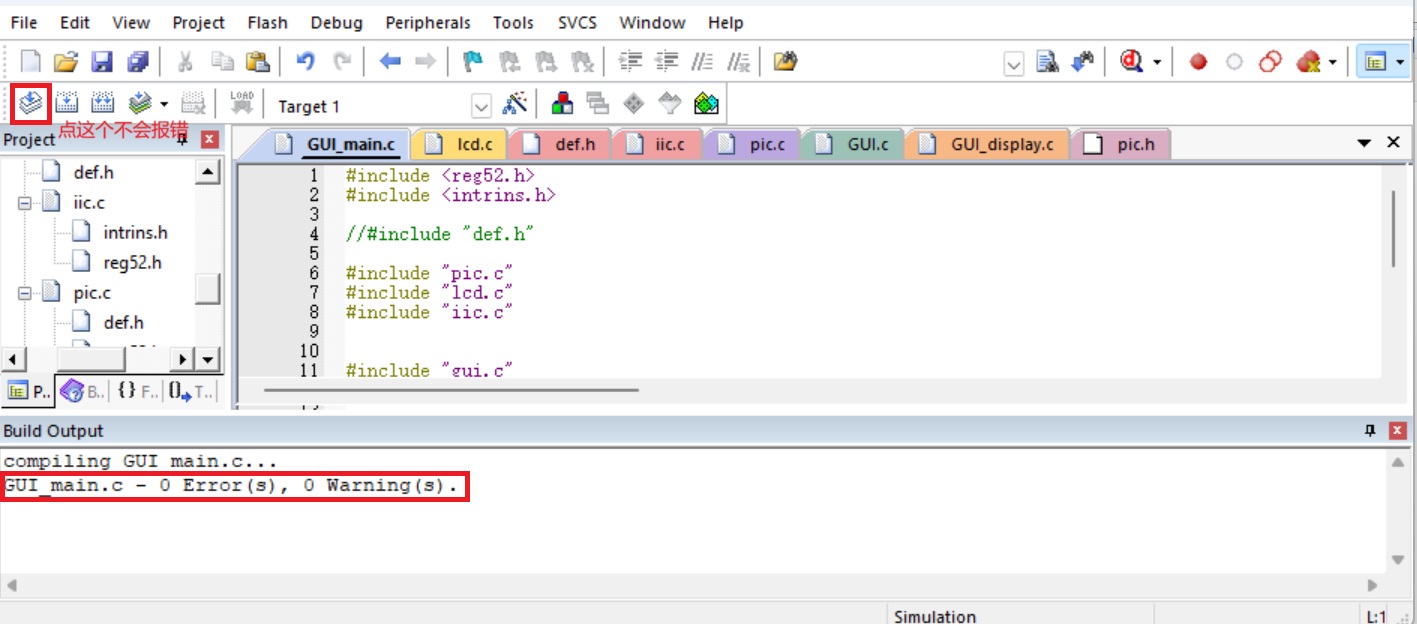Pin the Build Output panel
The height and width of the screenshot is (624, 1417).
coord(1370,431)
